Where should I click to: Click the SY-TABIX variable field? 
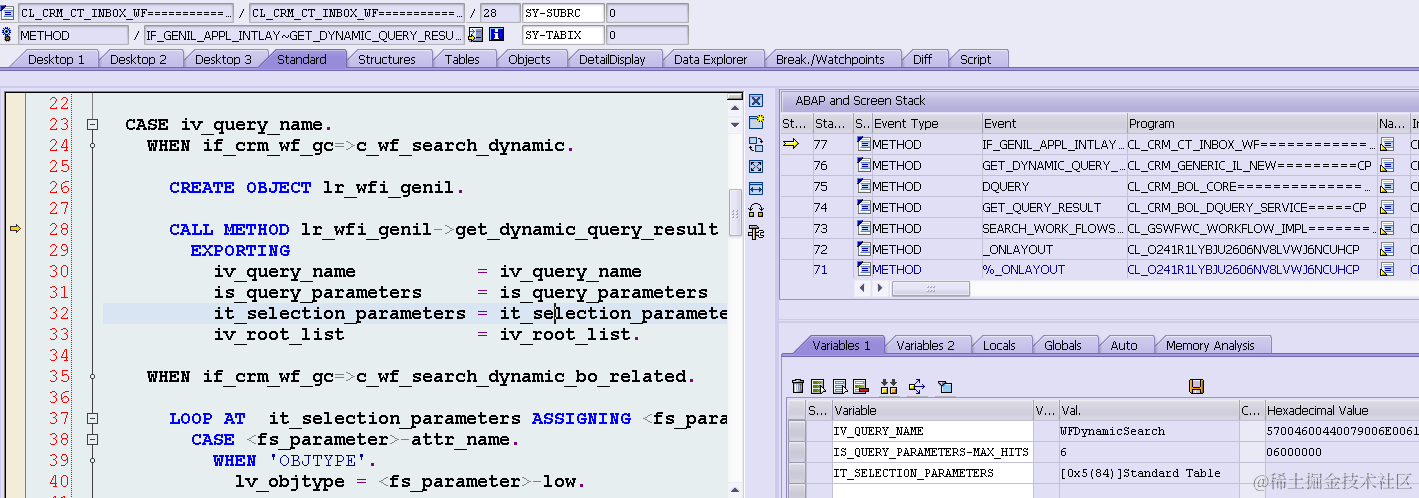click(x=564, y=35)
